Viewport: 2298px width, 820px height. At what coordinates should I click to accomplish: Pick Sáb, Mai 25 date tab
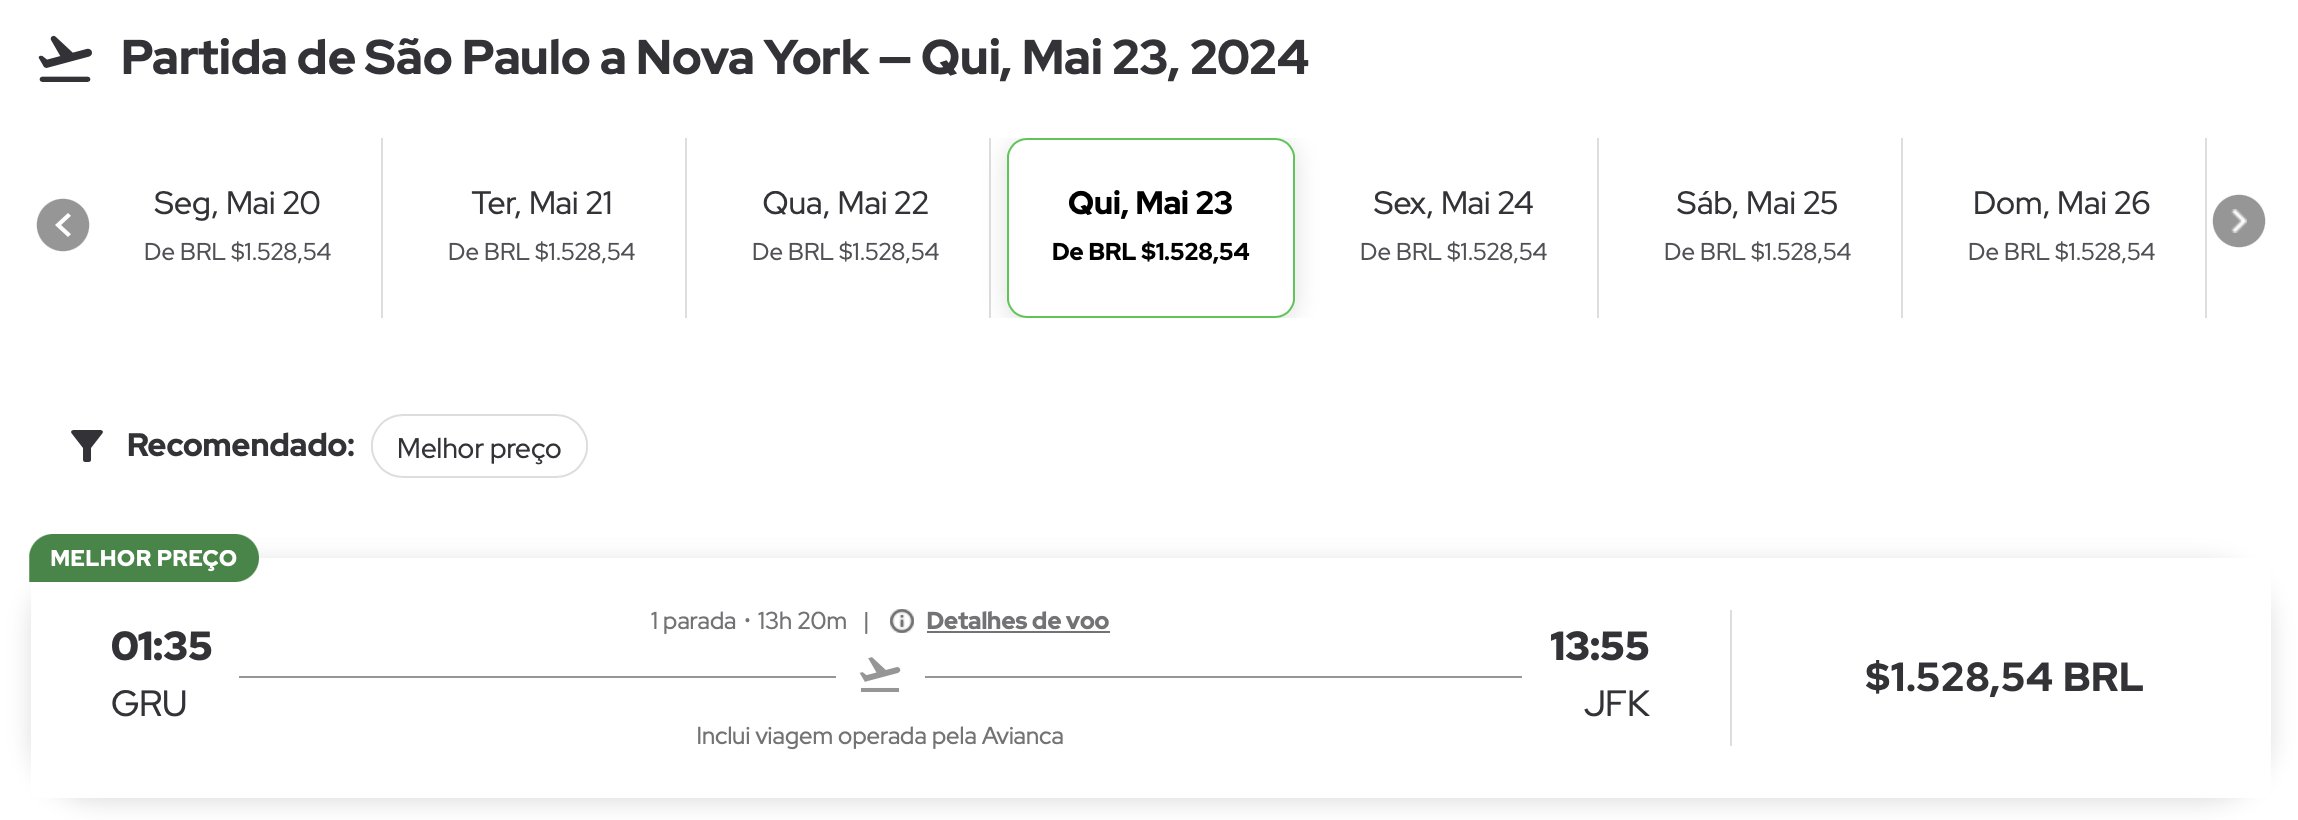1757,228
